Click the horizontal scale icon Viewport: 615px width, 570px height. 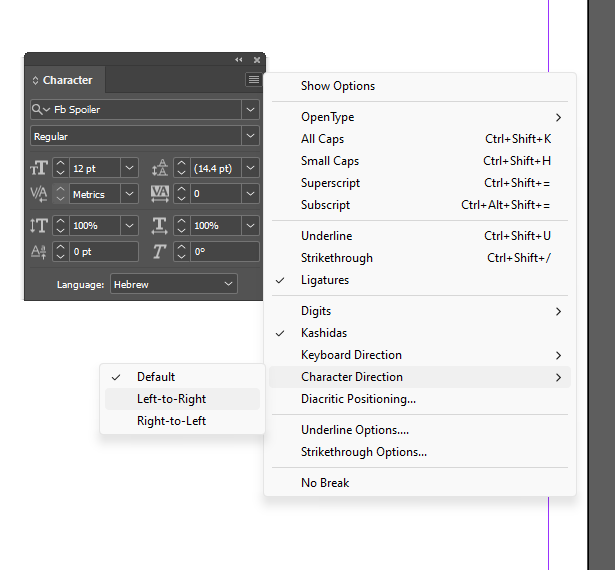point(160,226)
